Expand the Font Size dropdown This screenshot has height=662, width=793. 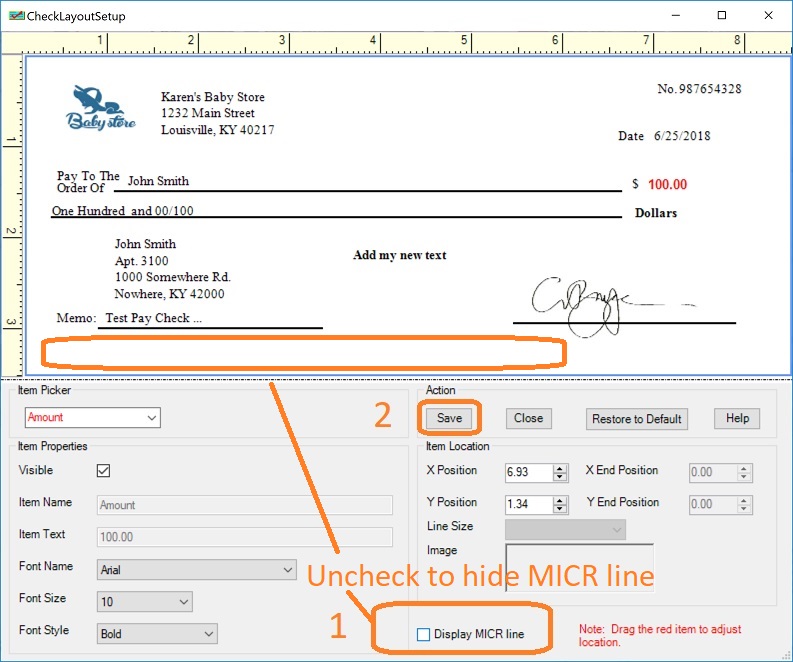(x=144, y=602)
